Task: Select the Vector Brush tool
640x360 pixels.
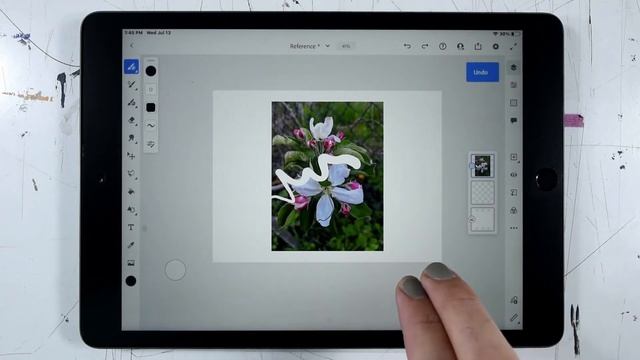Action: 131,102
